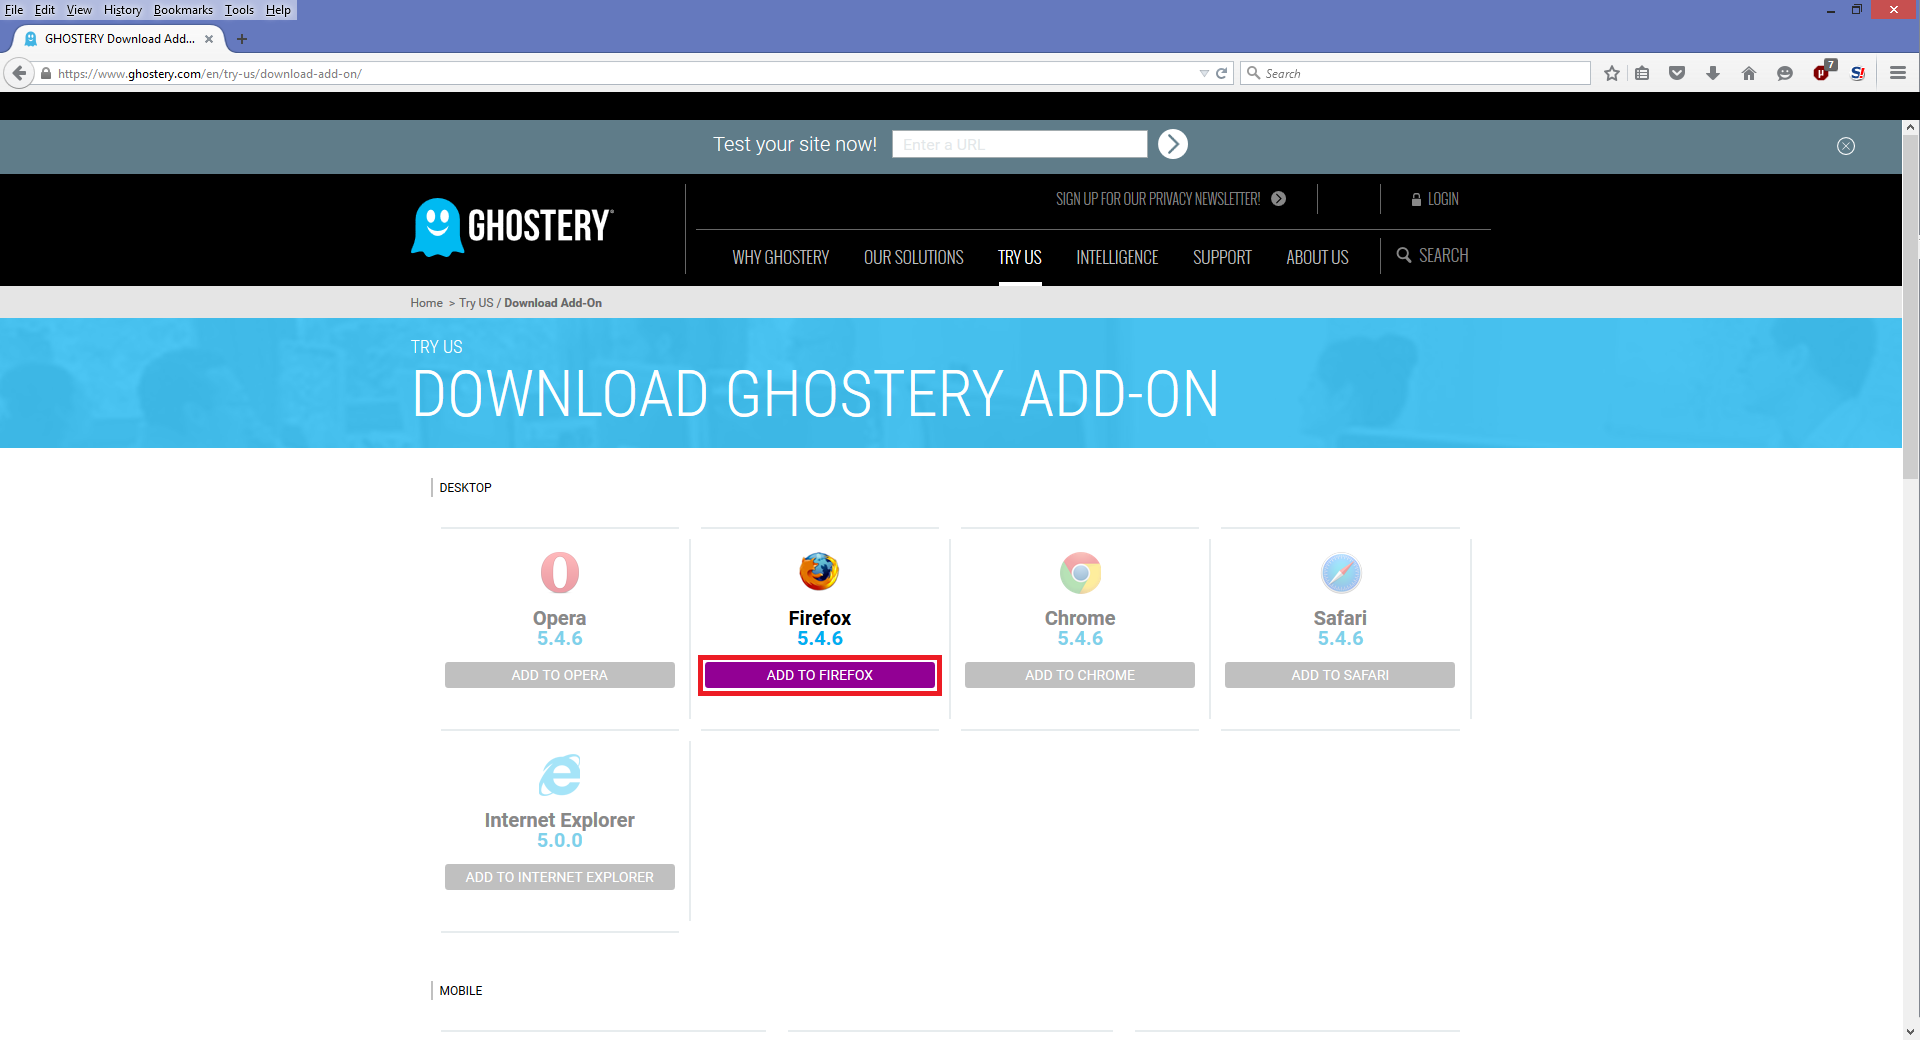This screenshot has width=1920, height=1040.
Task: Click the Login link
Action: tap(1435, 199)
